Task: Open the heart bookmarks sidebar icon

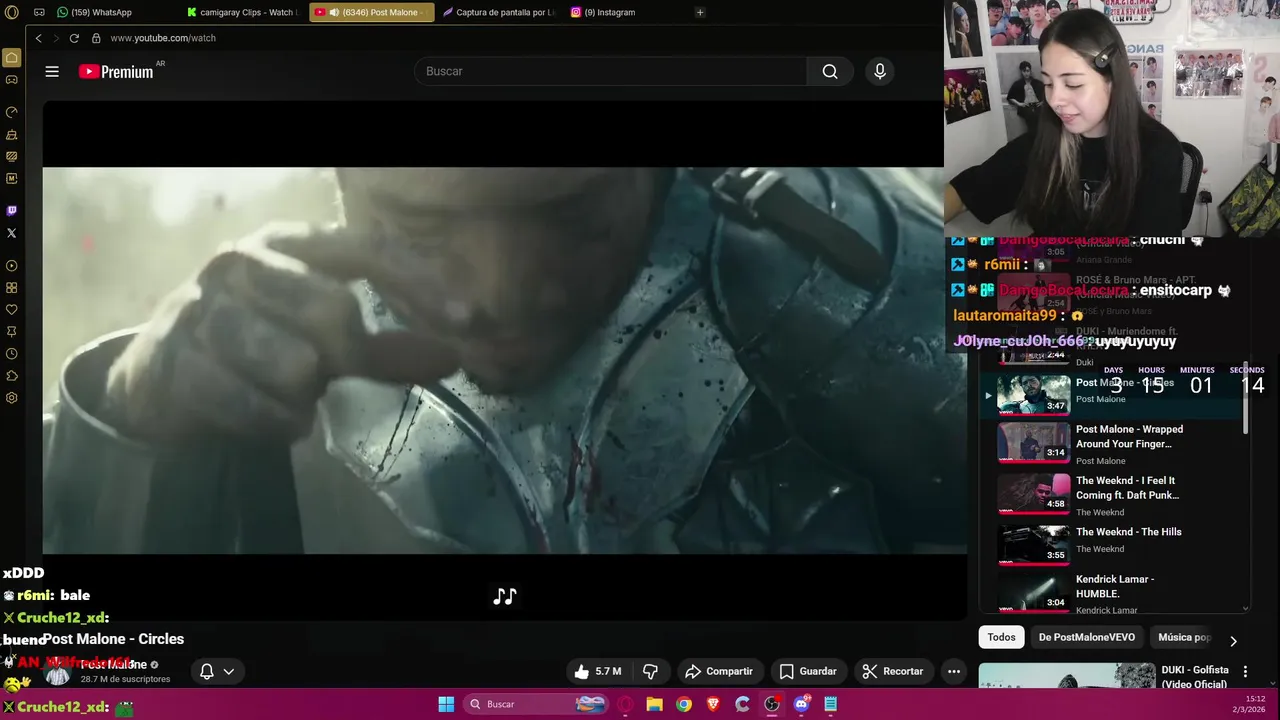Action: (x=12, y=310)
